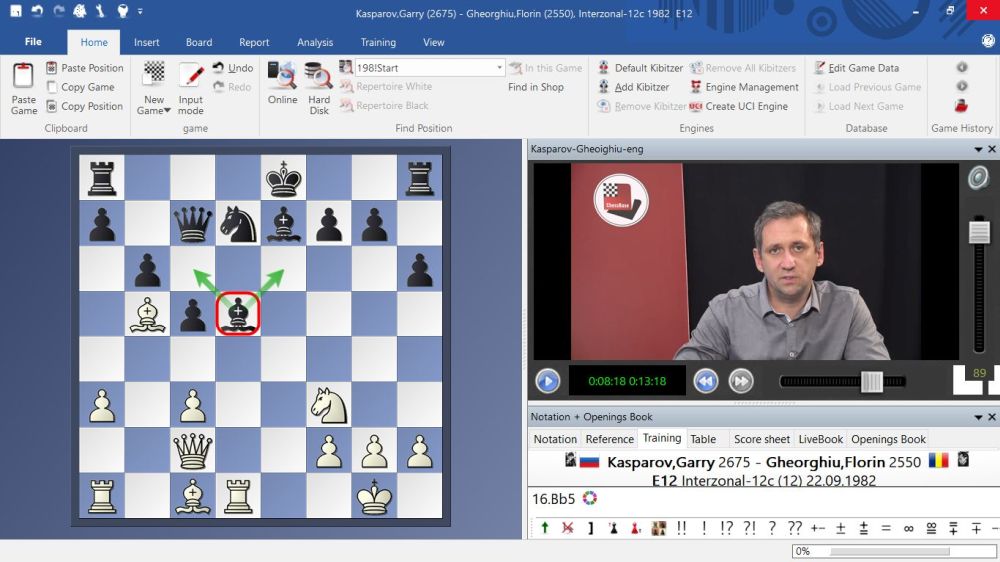Adjust the video playback position slider

click(x=871, y=381)
